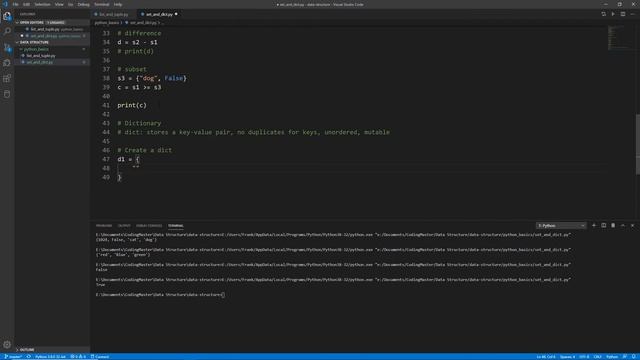This screenshot has height=360, width=640.
Task: Kill terminal with trash icon
Action: (613, 225)
